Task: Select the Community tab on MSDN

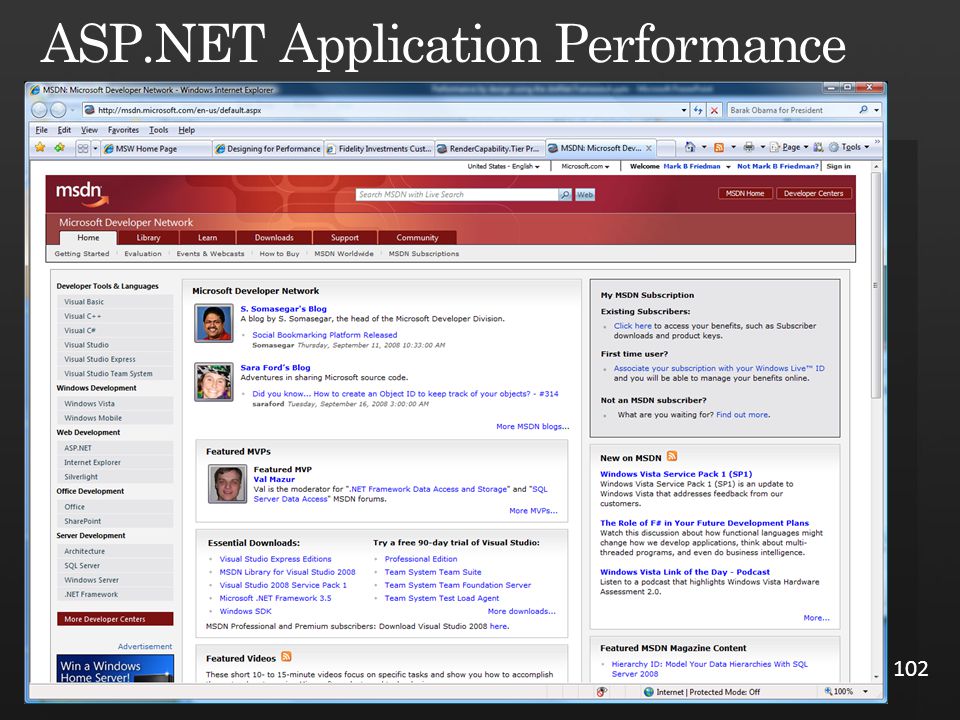Action: pos(417,238)
